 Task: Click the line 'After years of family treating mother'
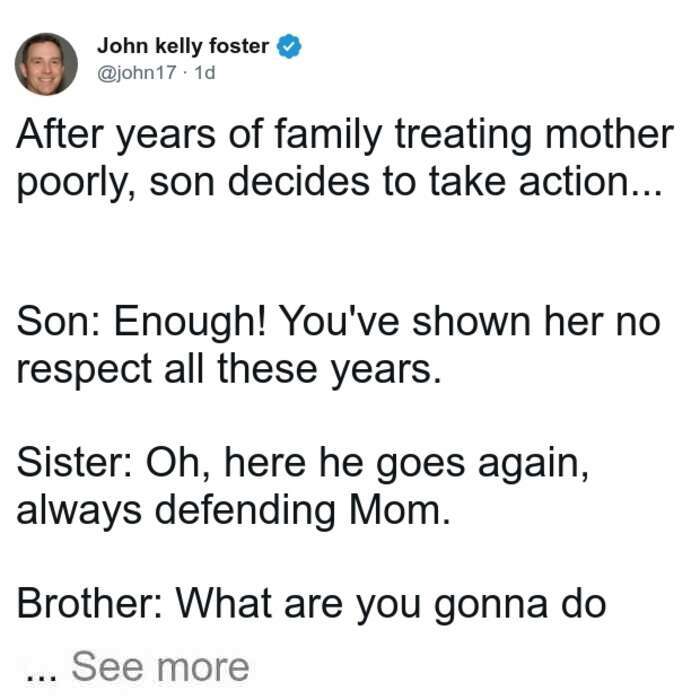[x=345, y=135]
